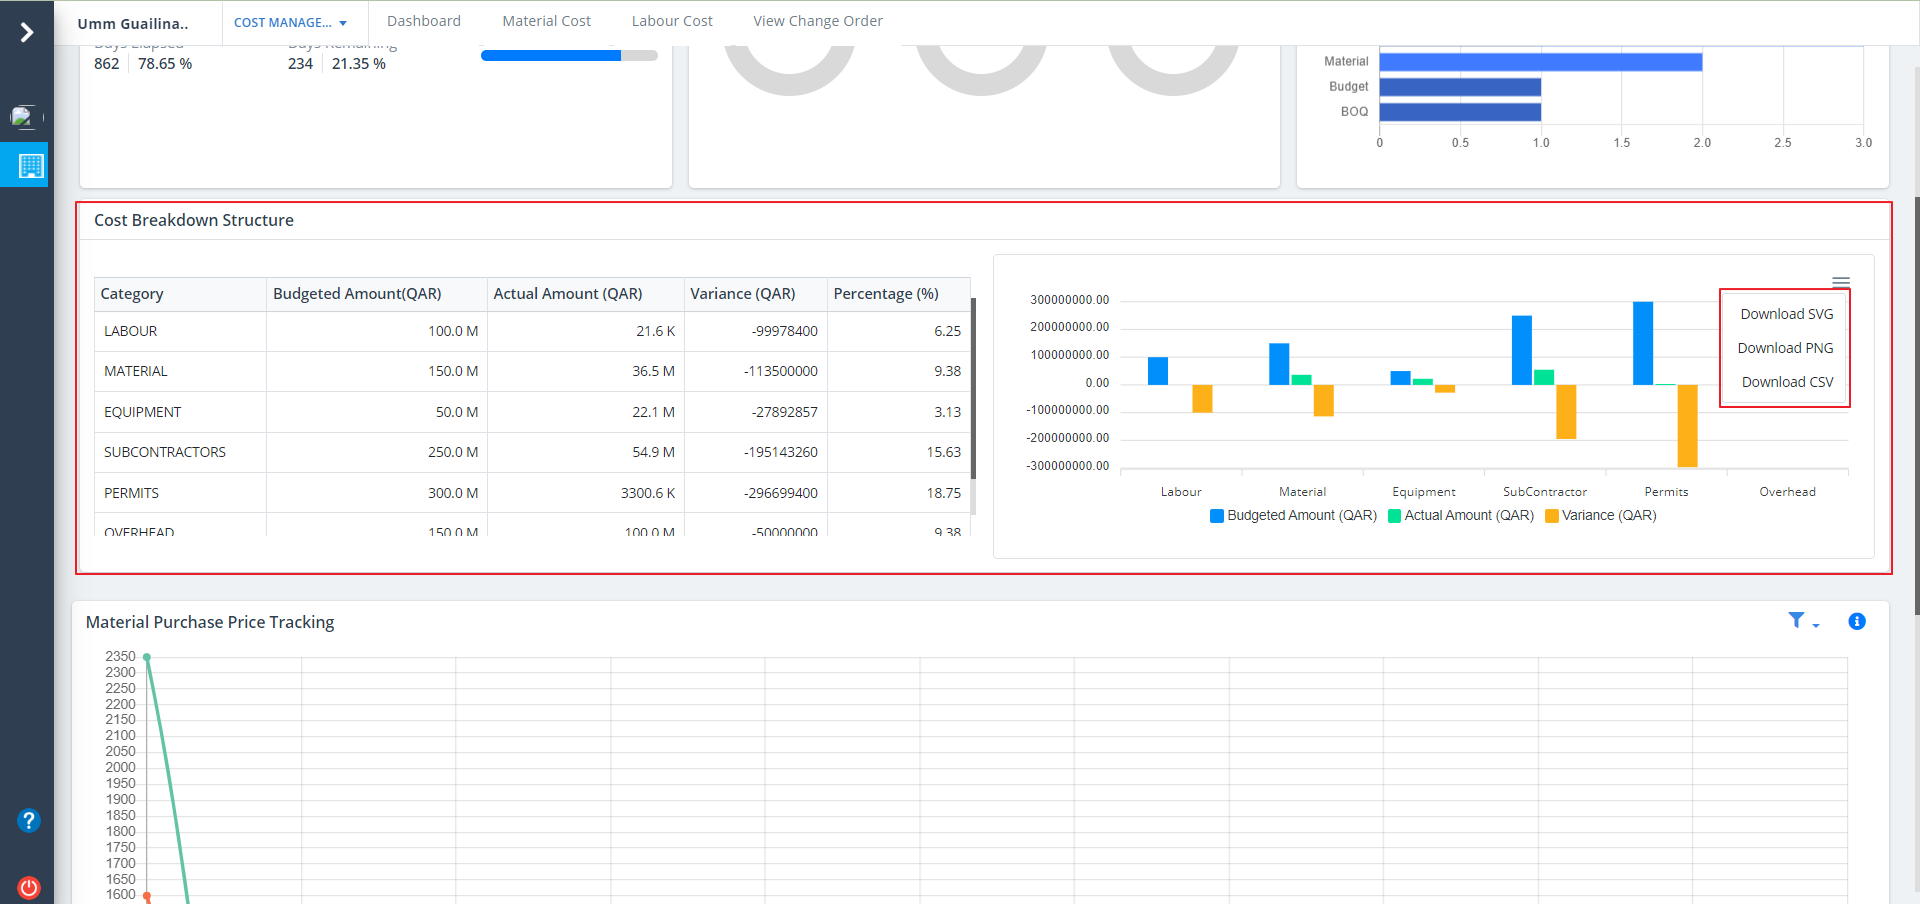Open the building grid icon in the sidebar
Image resolution: width=1920 pixels, height=904 pixels.
[31, 165]
